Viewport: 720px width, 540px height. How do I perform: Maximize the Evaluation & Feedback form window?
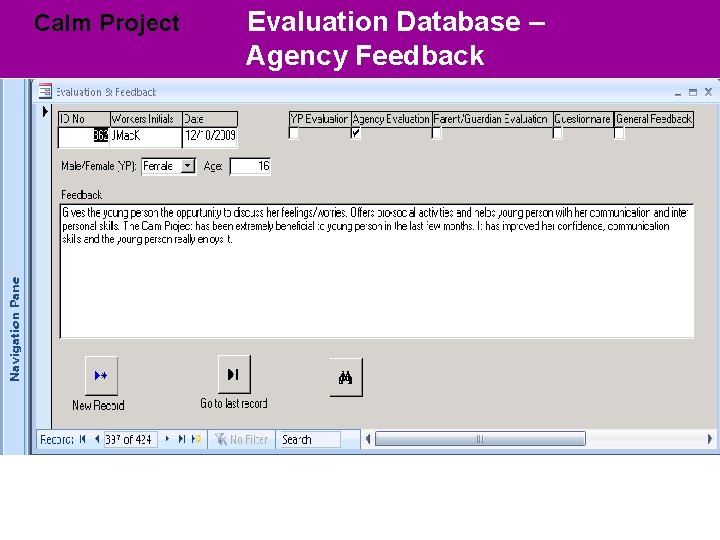coord(693,92)
